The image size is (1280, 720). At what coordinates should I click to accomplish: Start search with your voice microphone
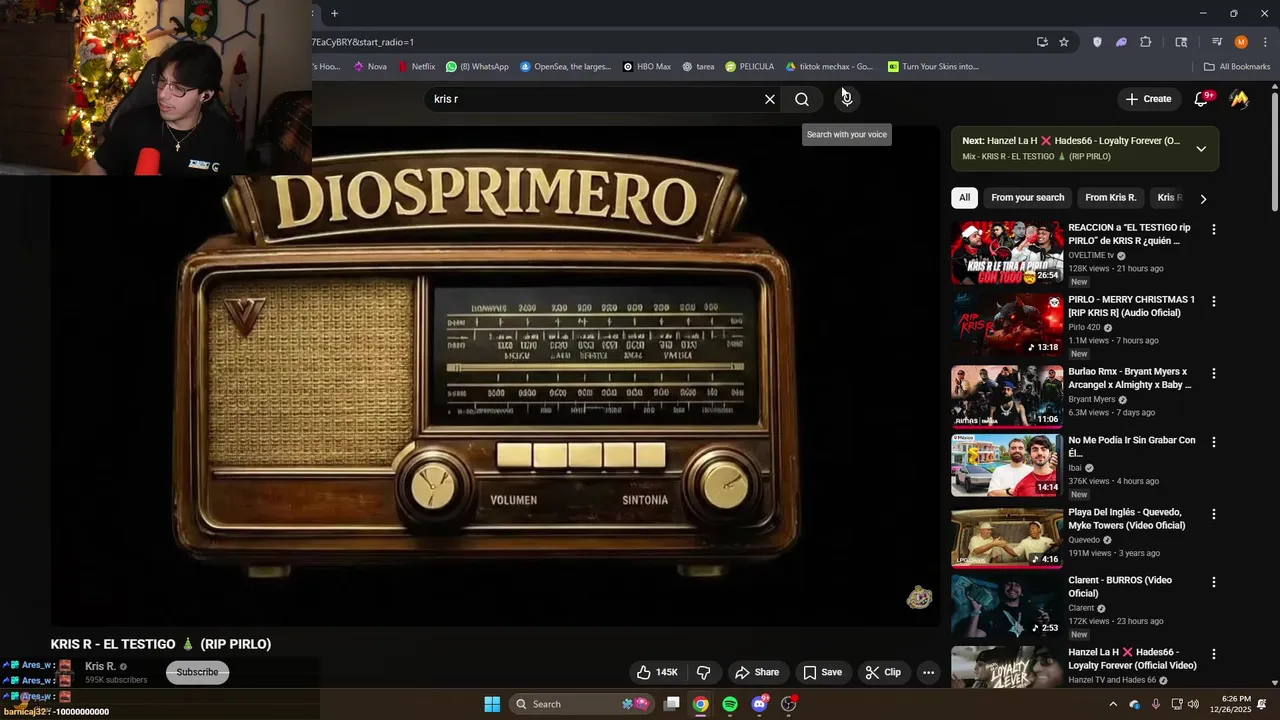(847, 99)
